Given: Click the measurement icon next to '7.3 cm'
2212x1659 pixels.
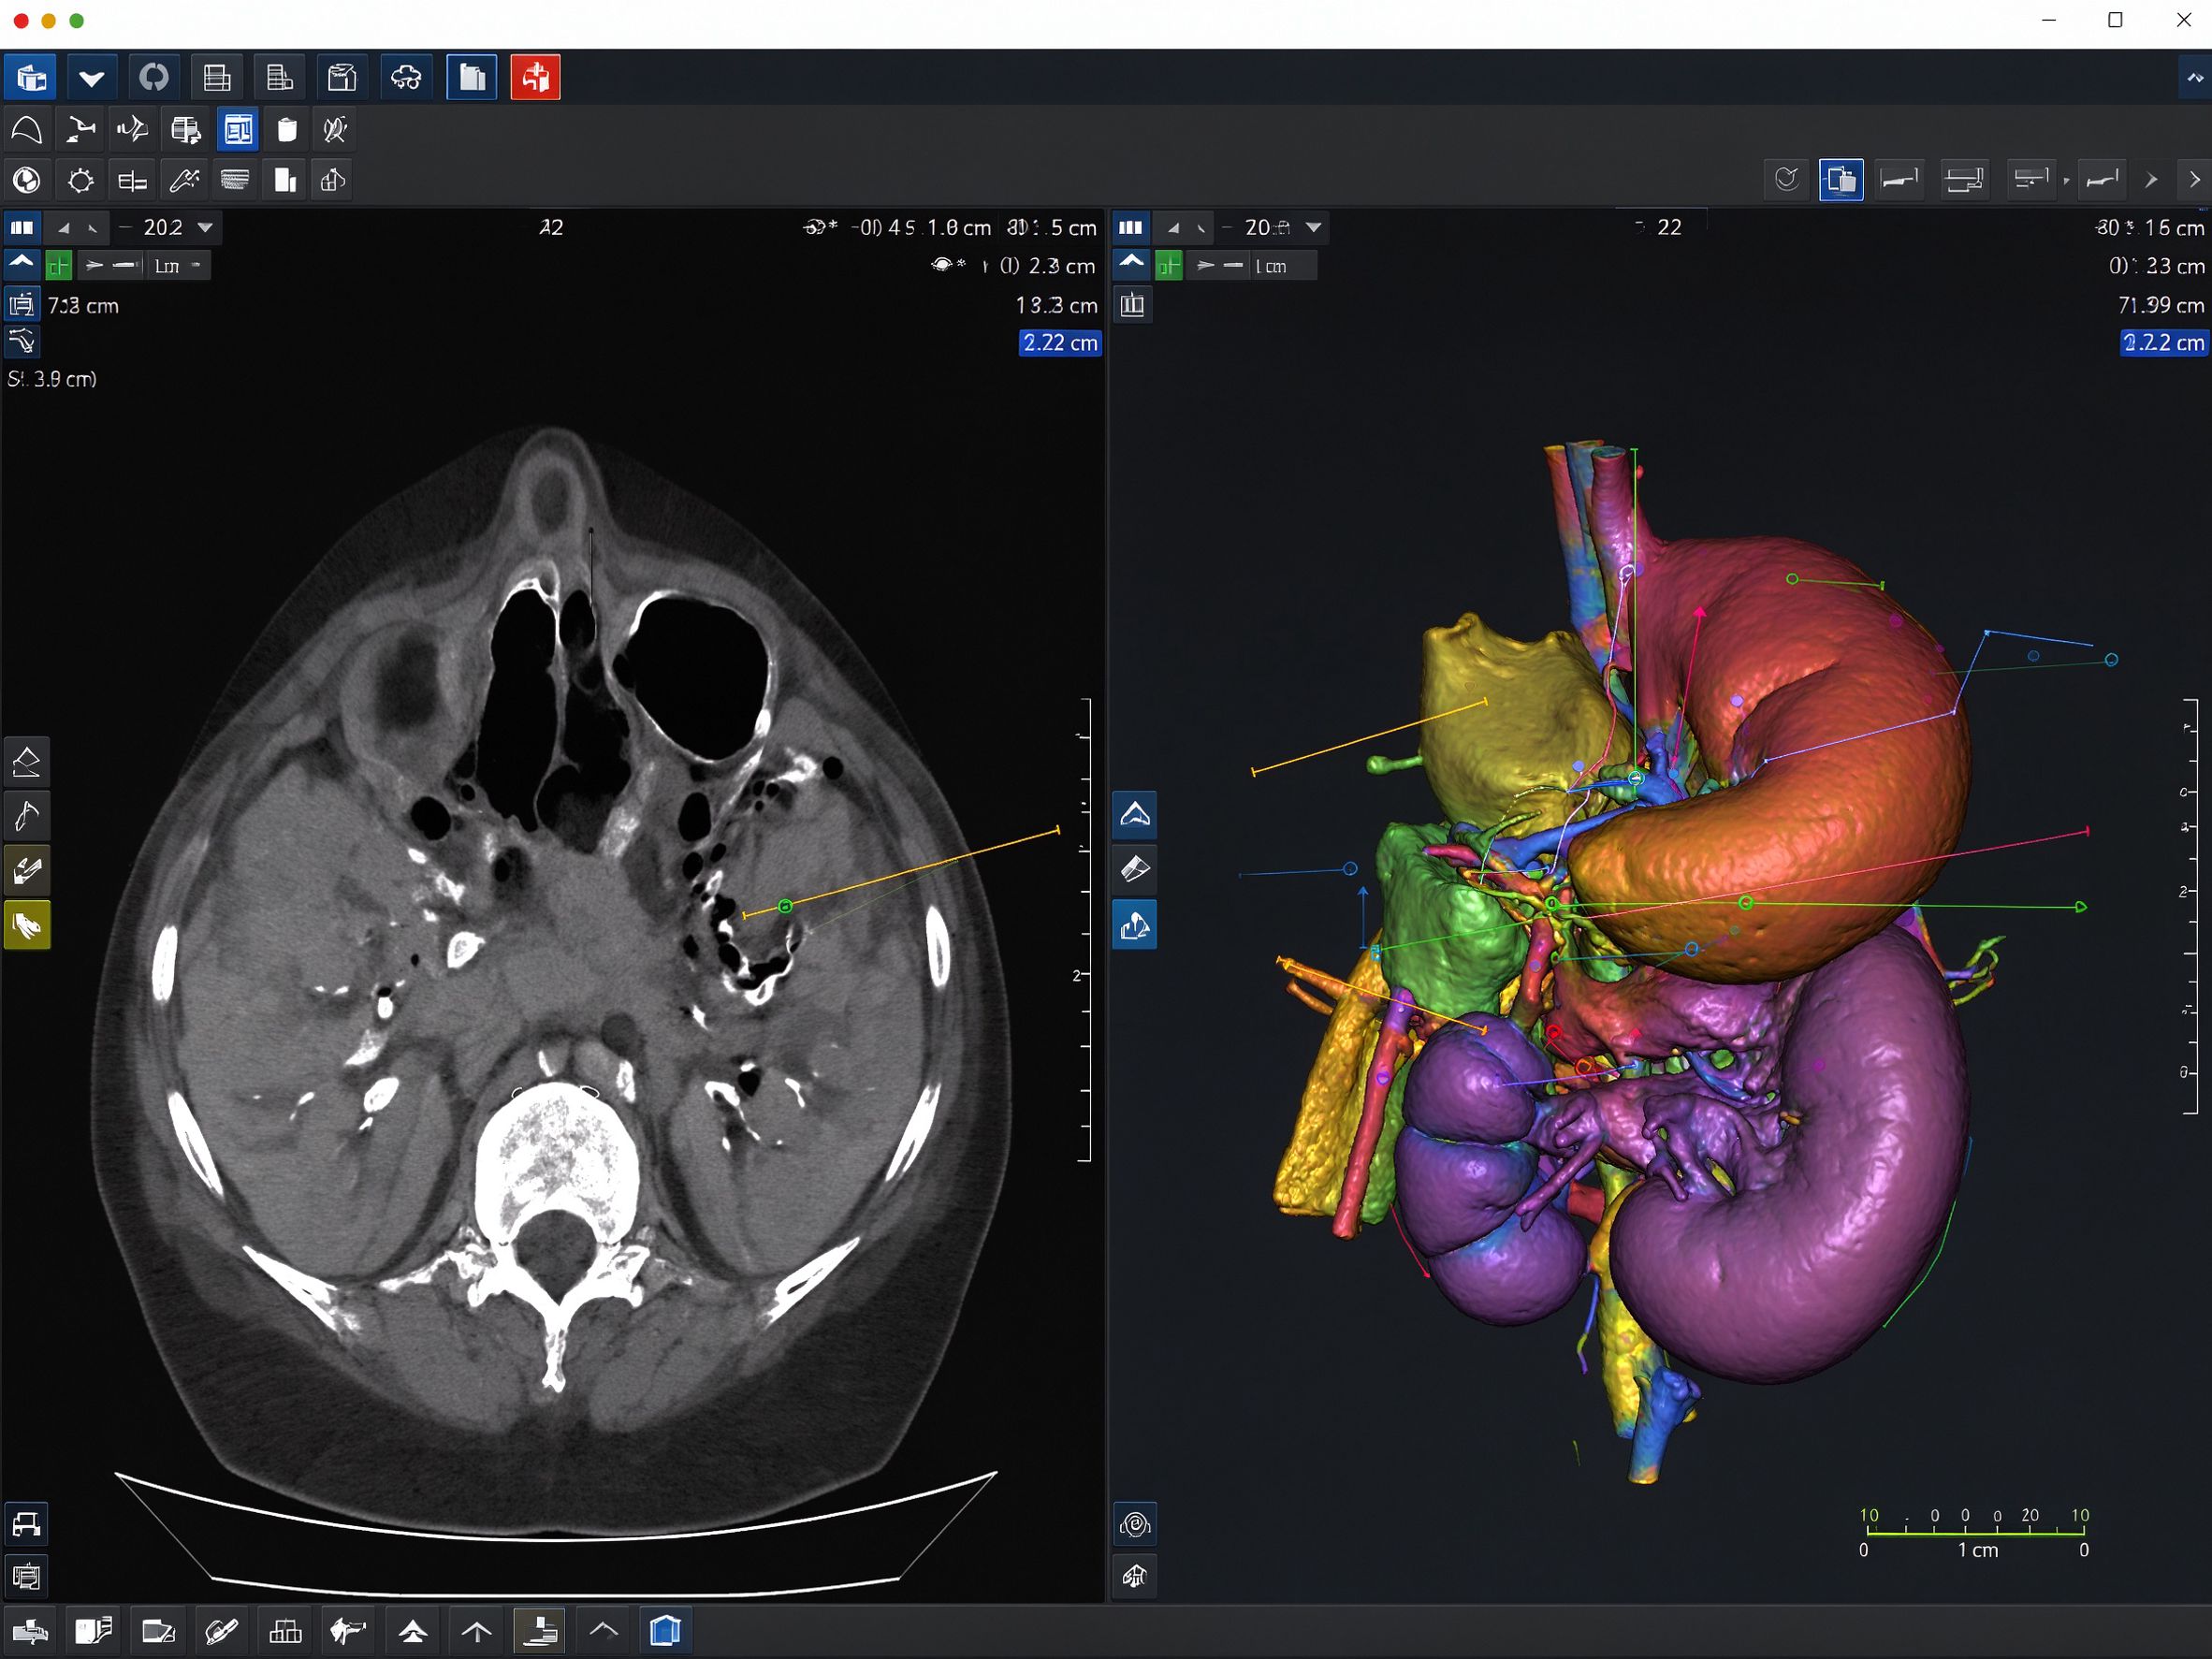Looking at the screenshot, I should (21, 305).
